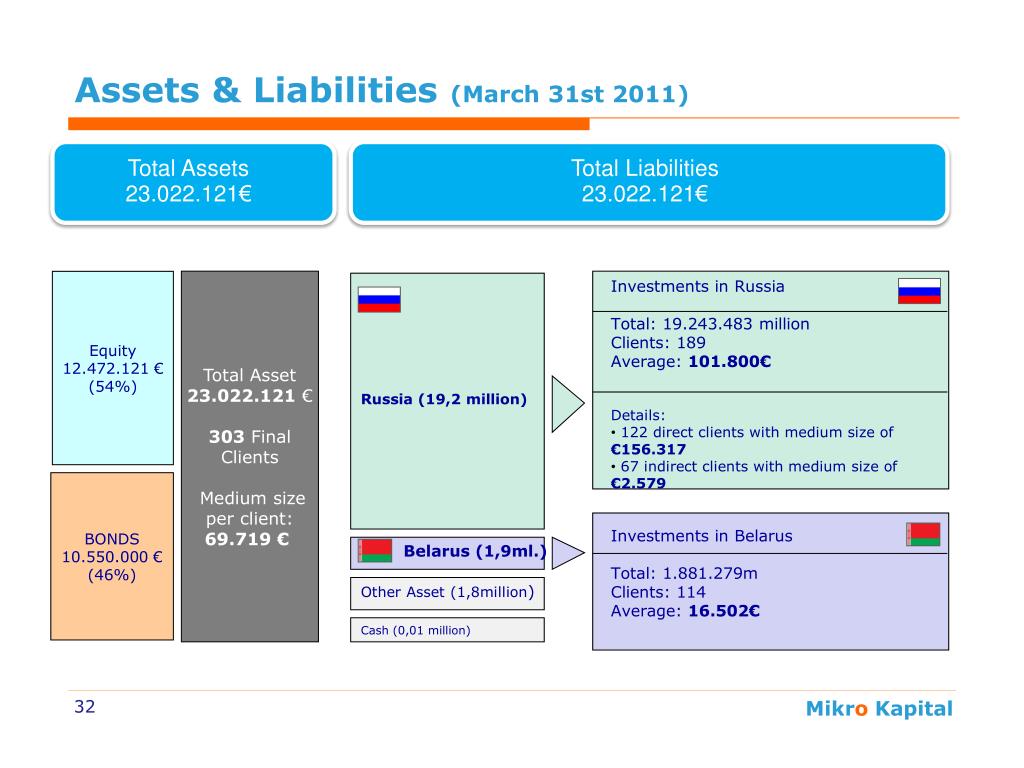Click the Medium size per client label
This screenshot has width=1024, height=768.
coord(252,508)
